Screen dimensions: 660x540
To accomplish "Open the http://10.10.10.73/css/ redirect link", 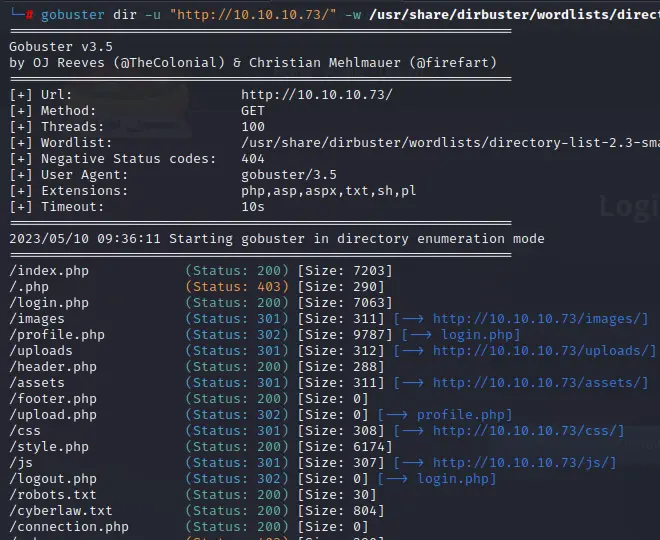I will 524,431.
